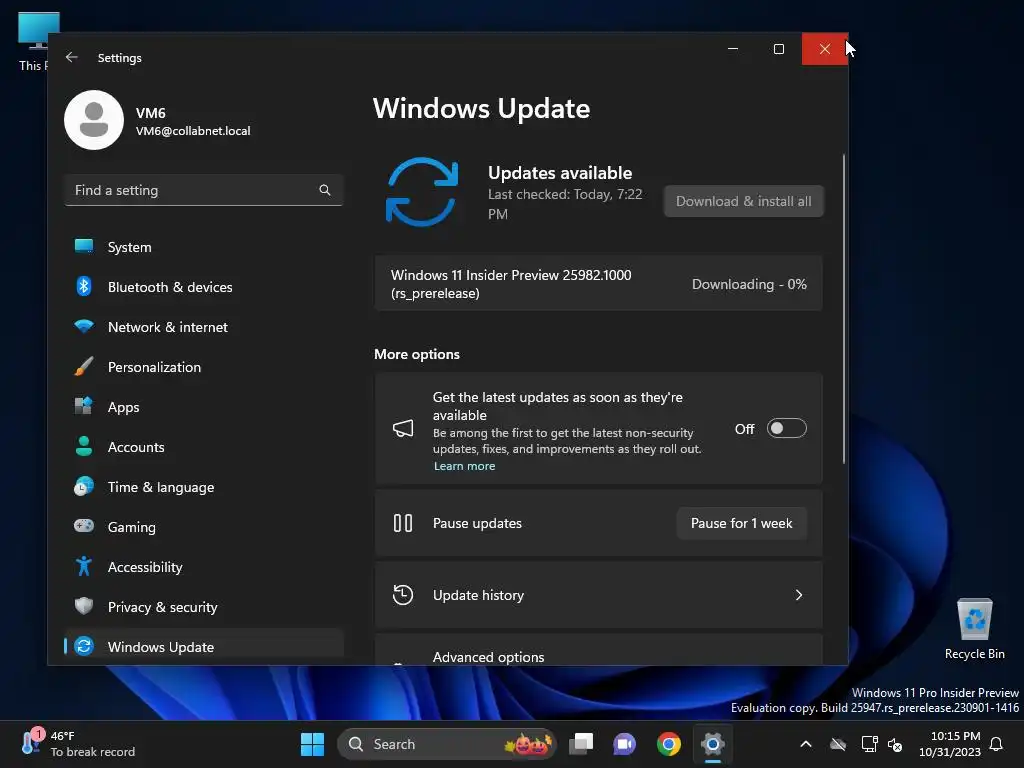This screenshot has width=1024, height=768.
Task: Click the large blue update sync icon
Action: (422, 192)
